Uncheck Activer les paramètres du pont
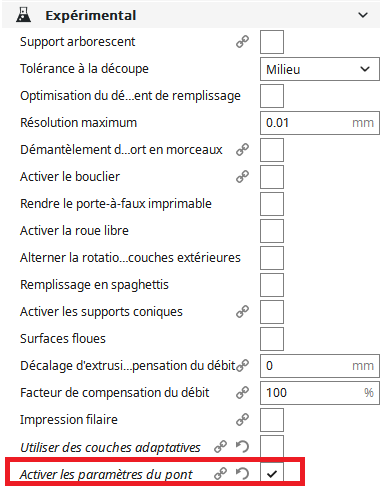This screenshot has height=487, width=388. pos(272,473)
